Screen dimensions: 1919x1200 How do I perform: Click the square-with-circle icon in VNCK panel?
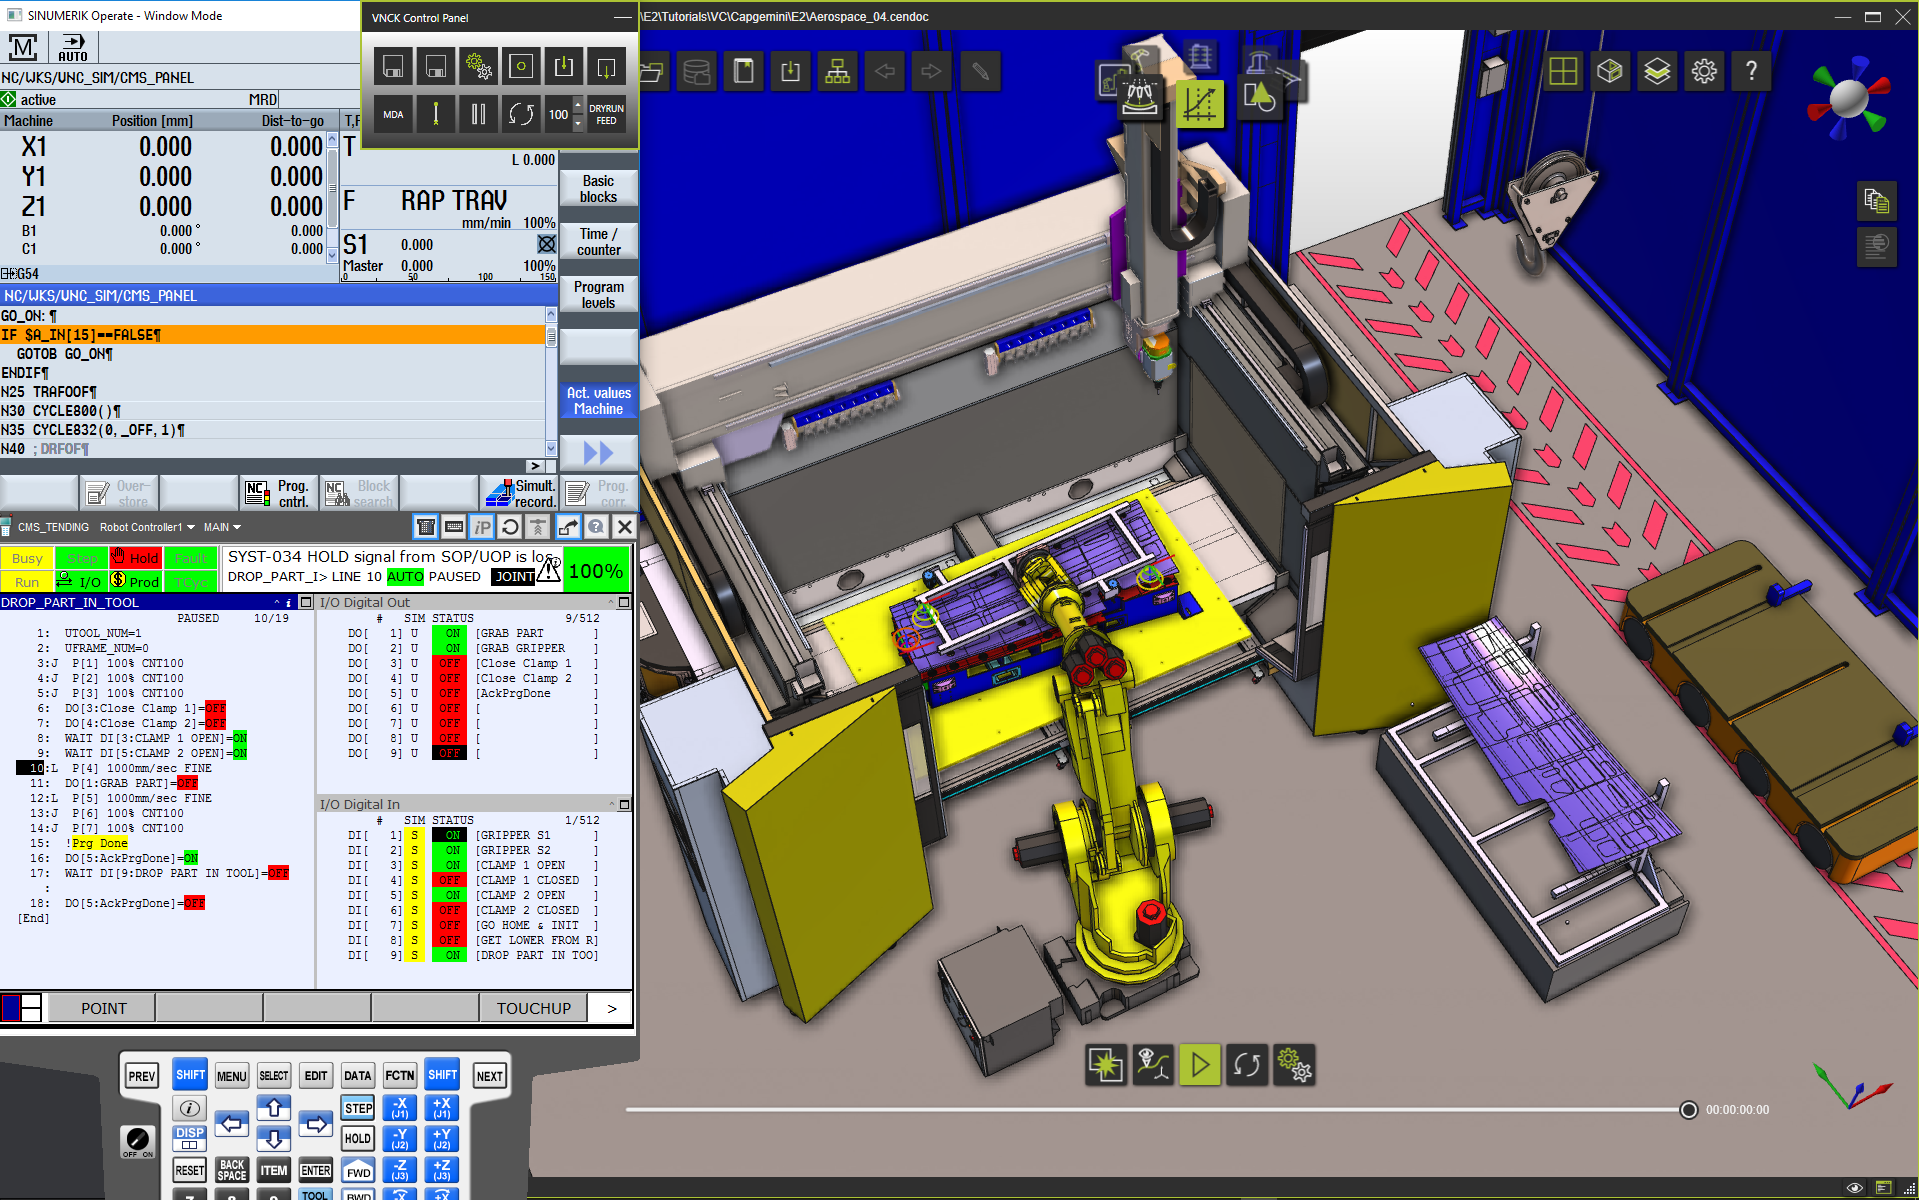click(x=521, y=67)
